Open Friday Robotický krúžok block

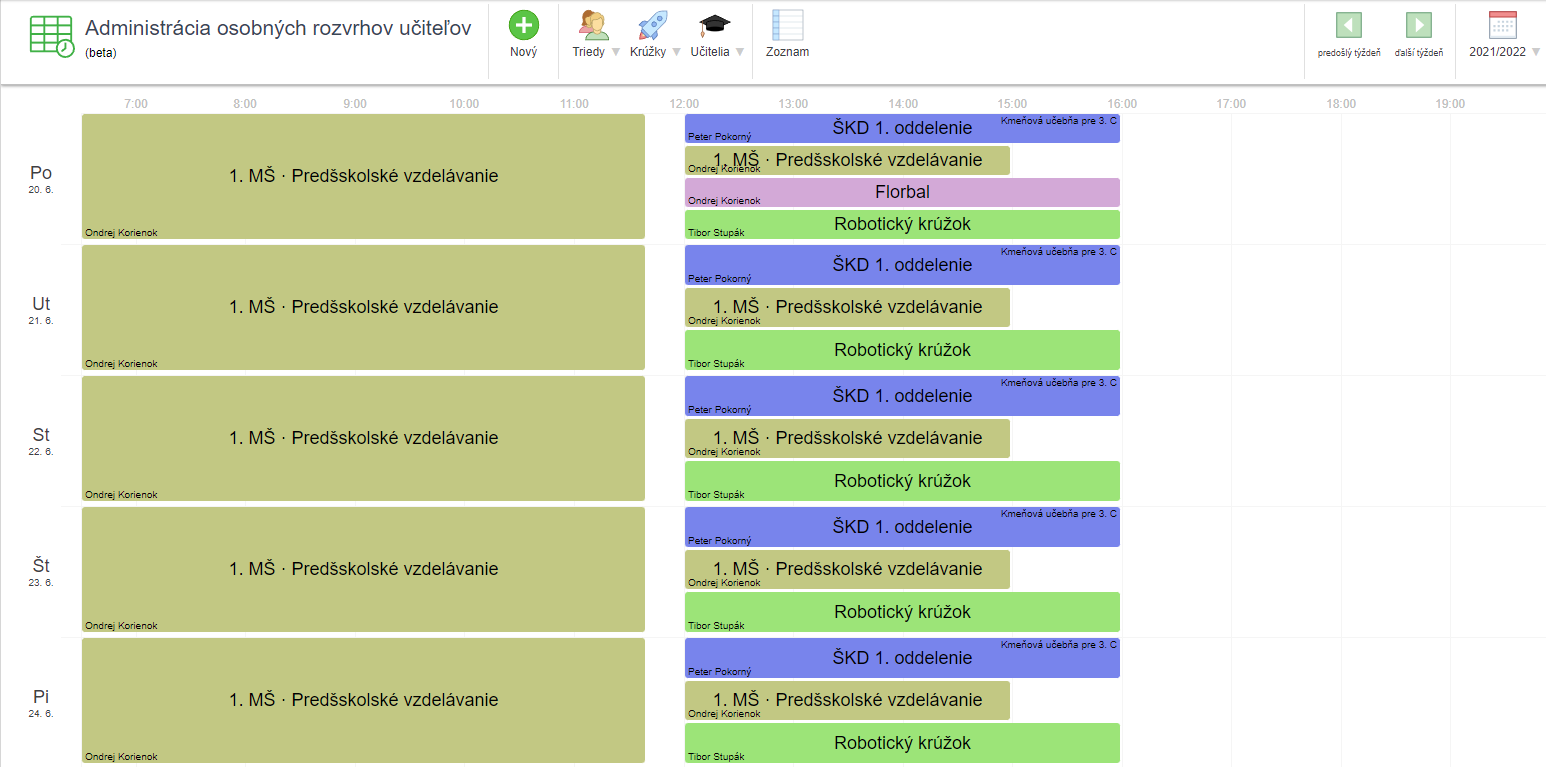click(x=902, y=743)
